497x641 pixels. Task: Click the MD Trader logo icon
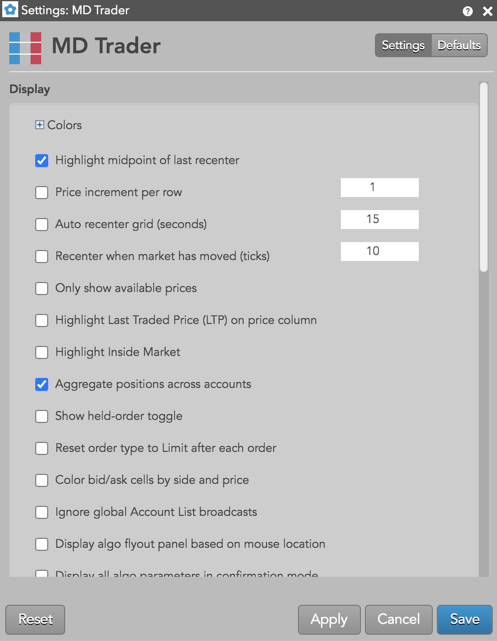click(x=25, y=48)
